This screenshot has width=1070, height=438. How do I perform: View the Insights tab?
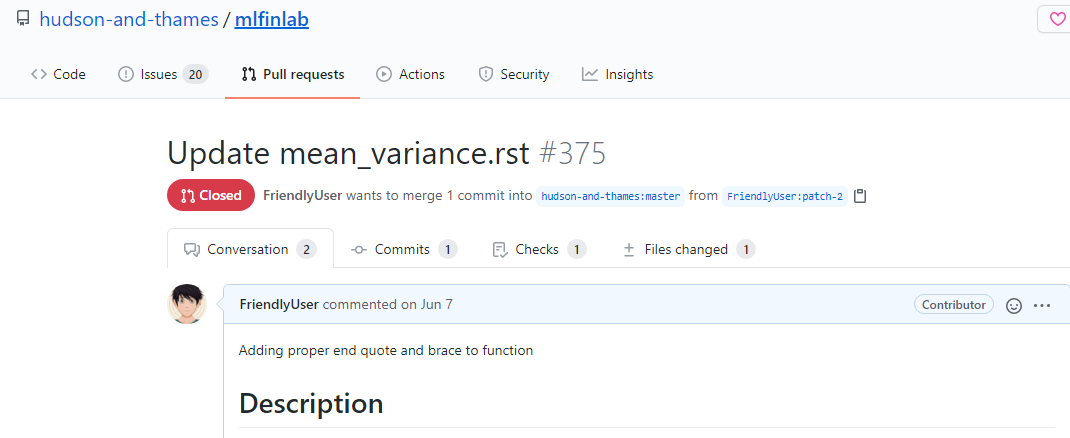pos(617,74)
